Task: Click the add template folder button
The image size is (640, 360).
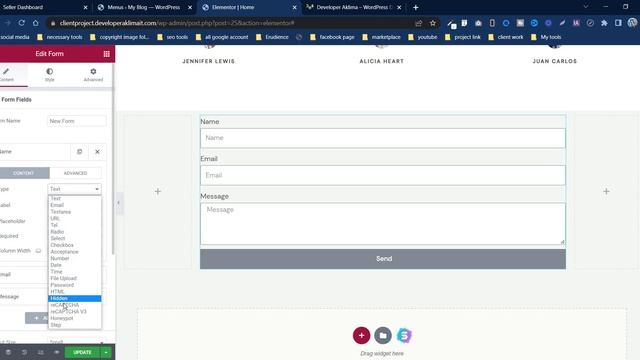Action: coord(383,336)
